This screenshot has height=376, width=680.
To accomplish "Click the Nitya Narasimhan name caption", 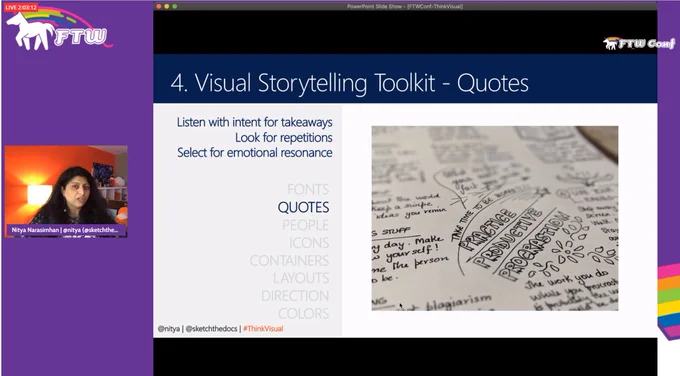I will tap(65, 230).
